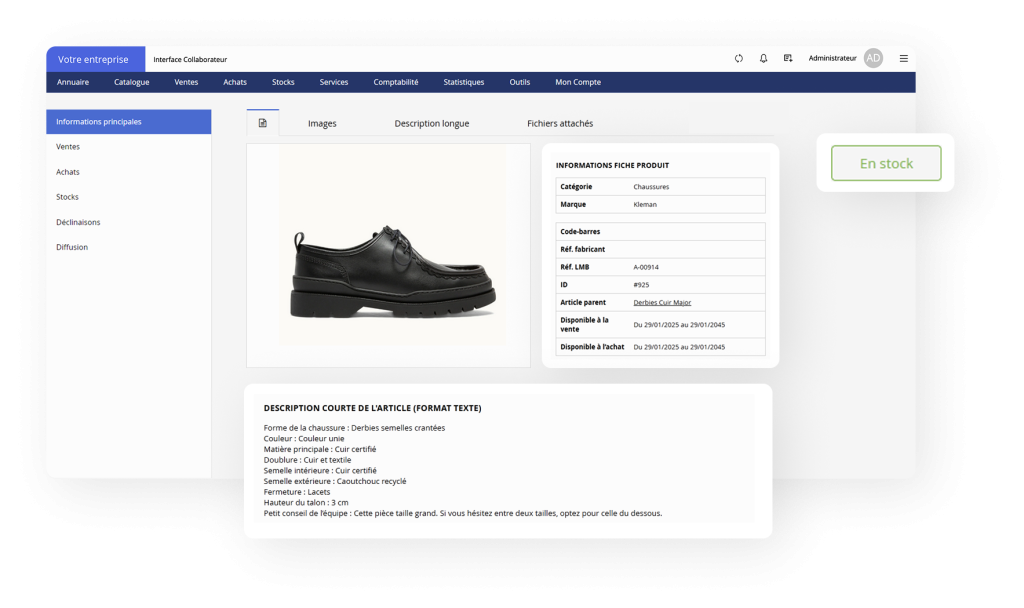Follow the Derbies Cuir Major parent link
This screenshot has height=608, width=1024.
click(x=662, y=302)
